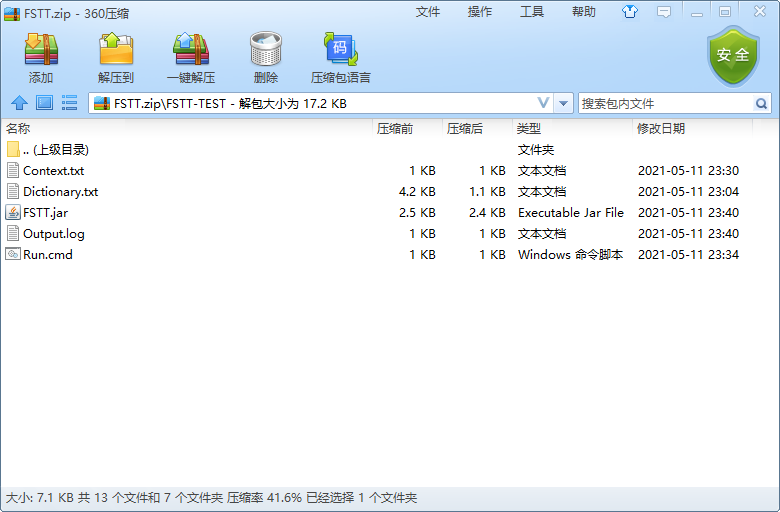Click the archive icon in address bar
780x512 pixels.
(102, 103)
